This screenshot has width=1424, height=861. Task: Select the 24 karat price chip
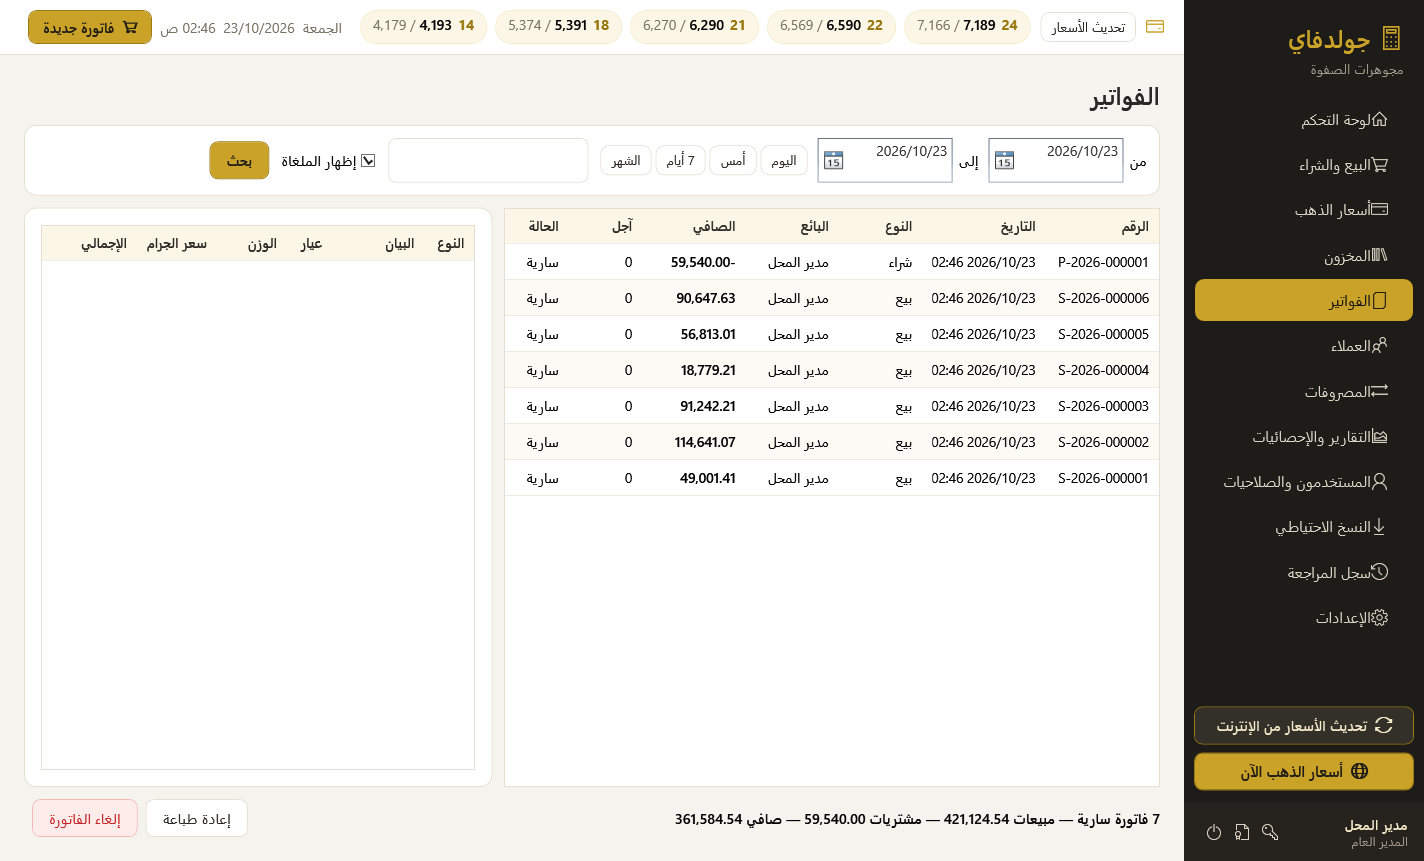[967, 26]
